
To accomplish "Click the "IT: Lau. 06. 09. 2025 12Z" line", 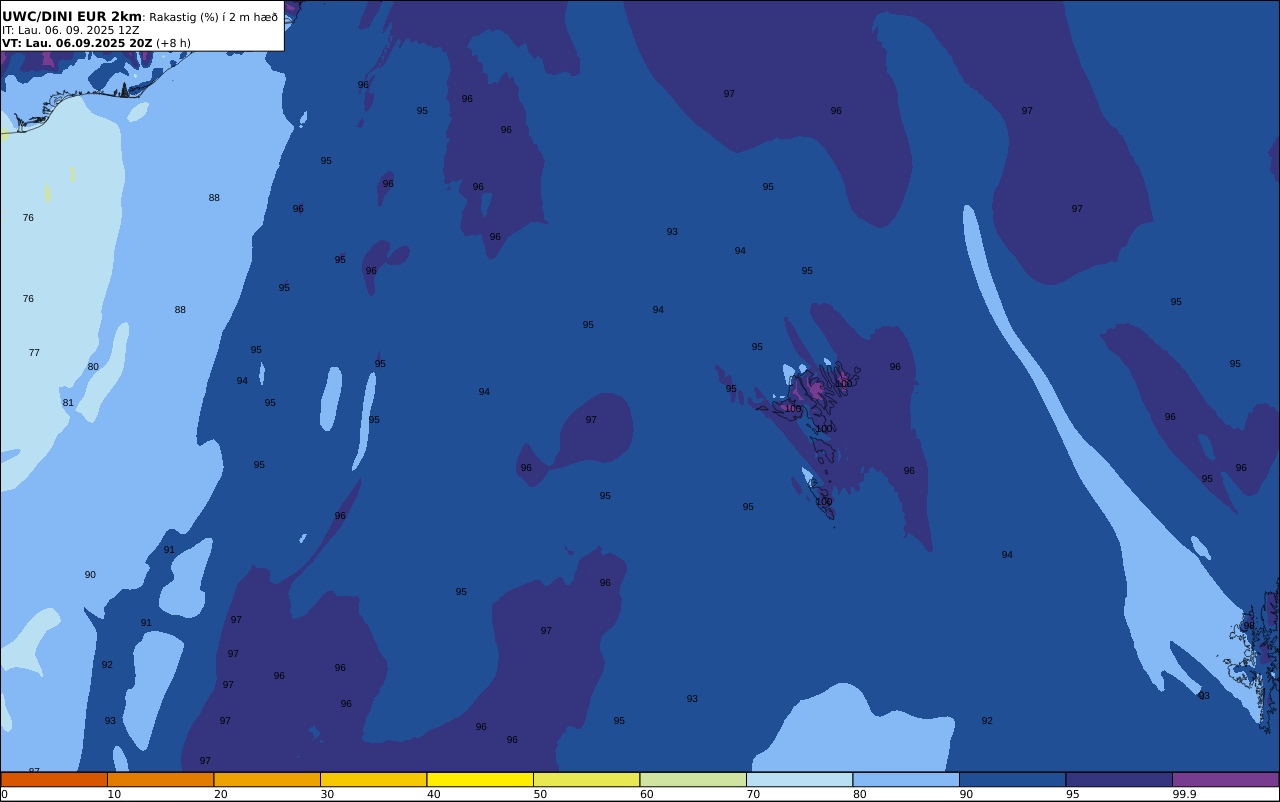I will pyautogui.click(x=71, y=30).
